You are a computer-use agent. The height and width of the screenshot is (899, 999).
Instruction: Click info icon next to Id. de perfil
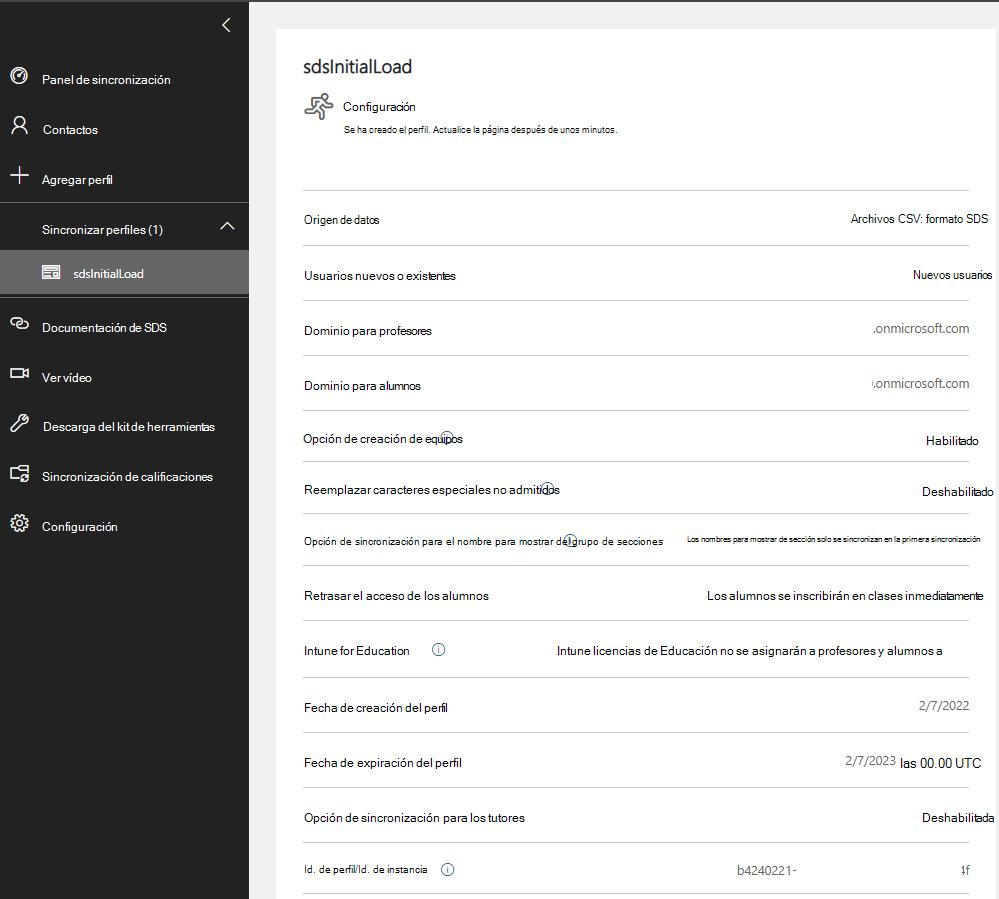pyautogui.click(x=447, y=870)
